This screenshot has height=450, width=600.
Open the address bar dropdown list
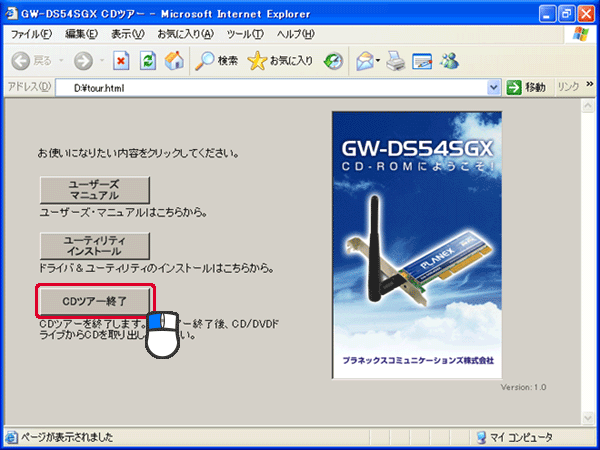(494, 88)
